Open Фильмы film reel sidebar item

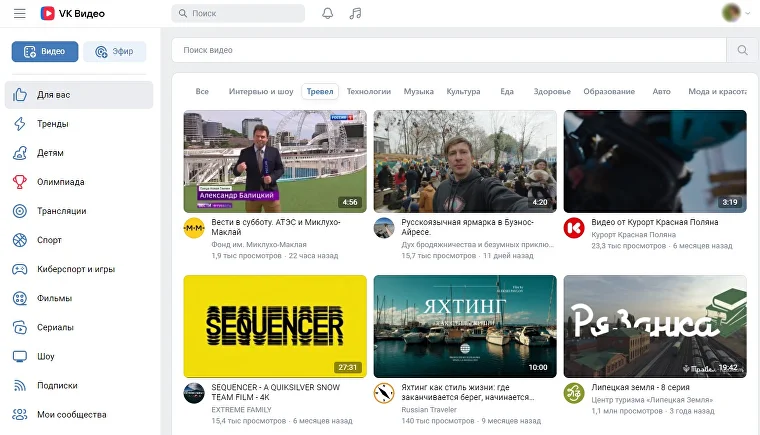click(54, 298)
